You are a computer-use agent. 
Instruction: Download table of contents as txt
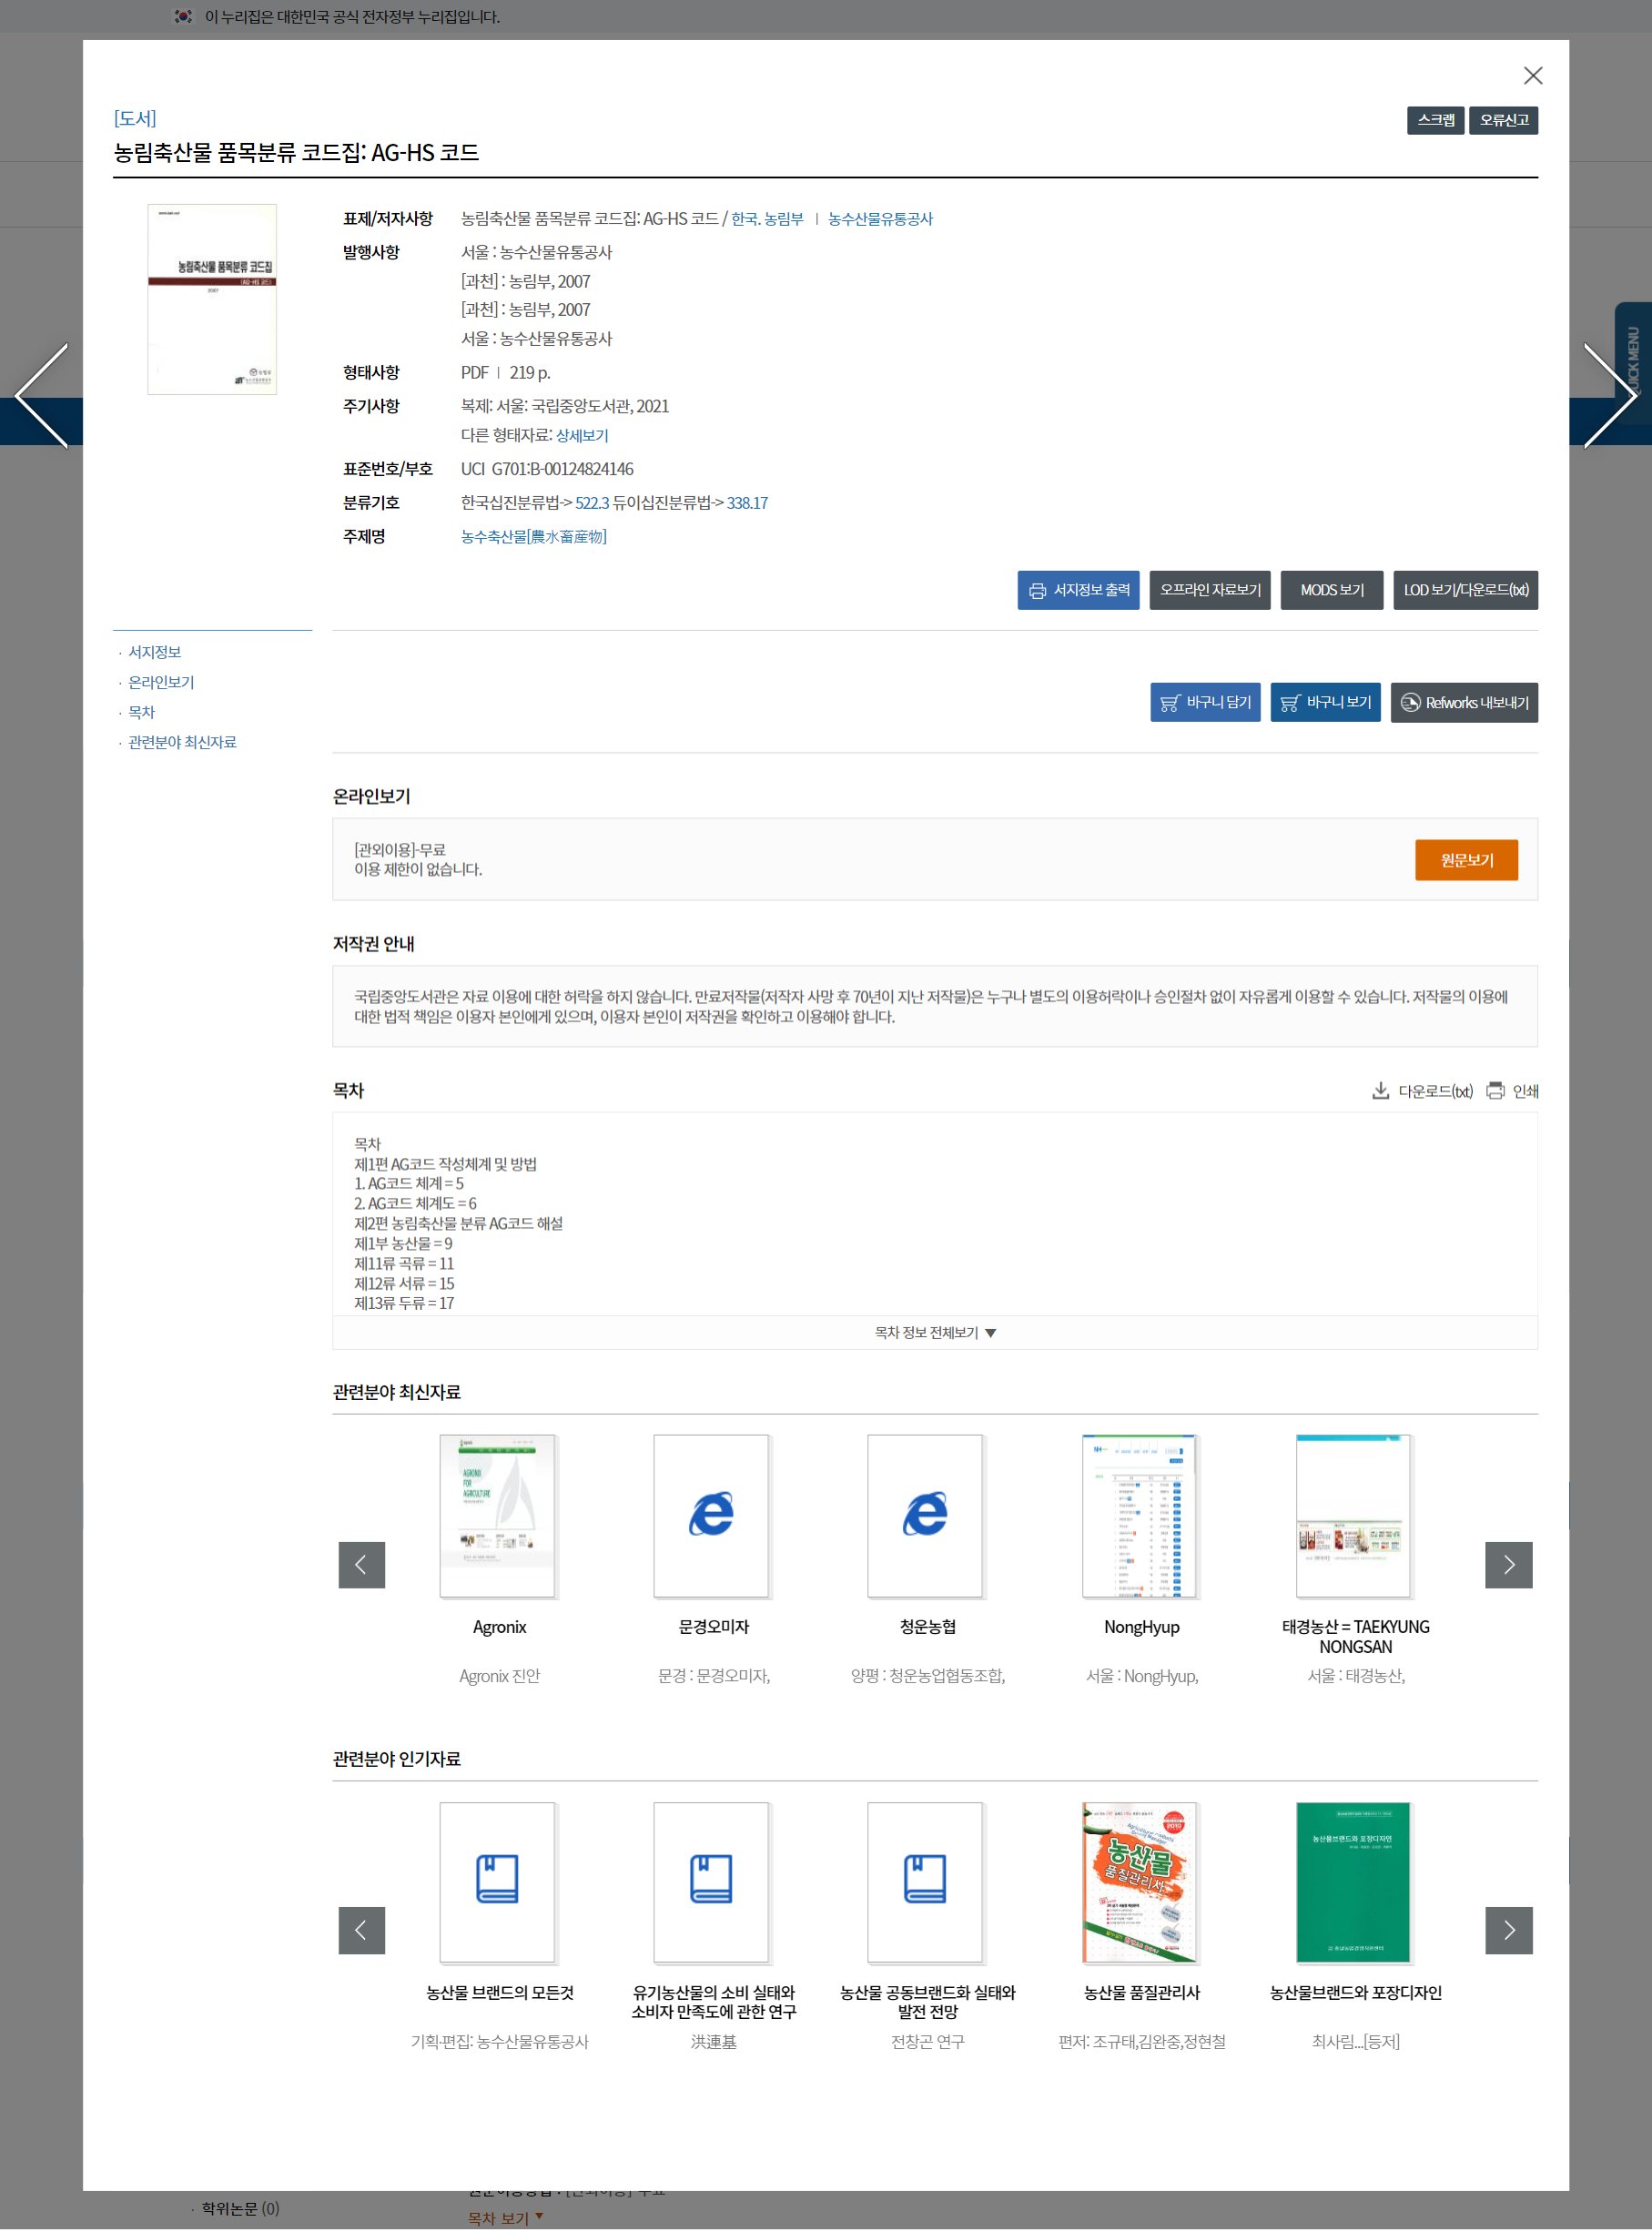(x=1422, y=1091)
